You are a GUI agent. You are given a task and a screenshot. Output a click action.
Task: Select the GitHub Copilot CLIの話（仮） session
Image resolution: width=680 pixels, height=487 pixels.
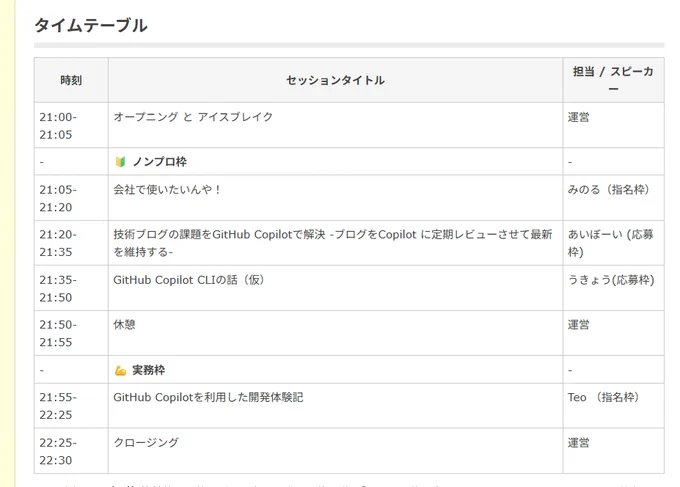(x=189, y=280)
